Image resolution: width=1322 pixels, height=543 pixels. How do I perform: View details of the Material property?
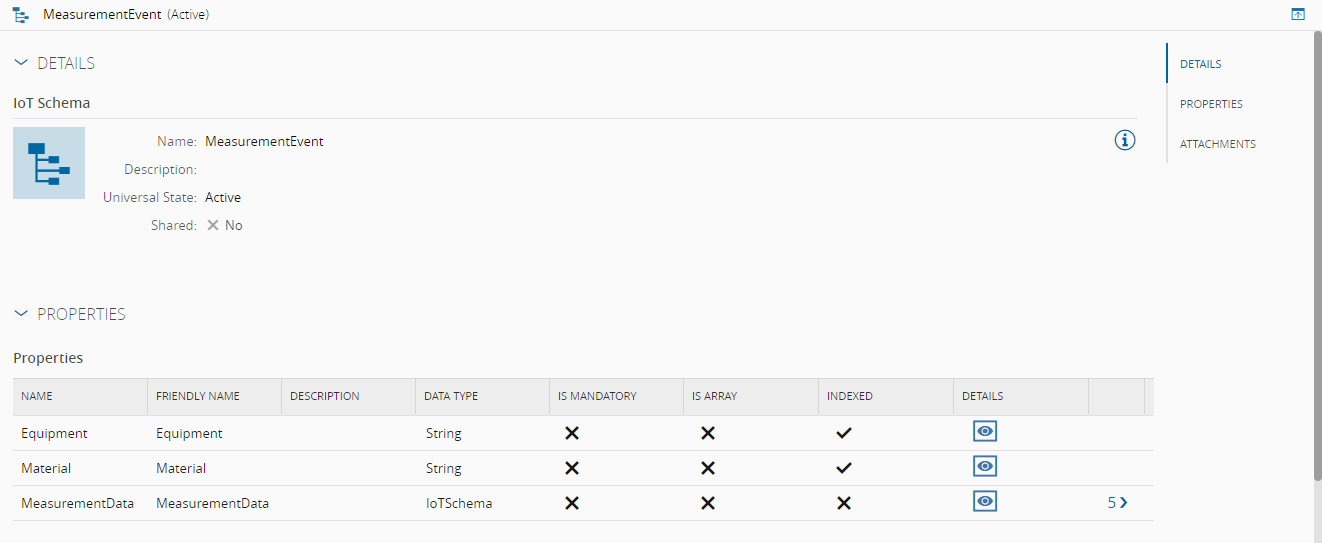click(x=985, y=467)
